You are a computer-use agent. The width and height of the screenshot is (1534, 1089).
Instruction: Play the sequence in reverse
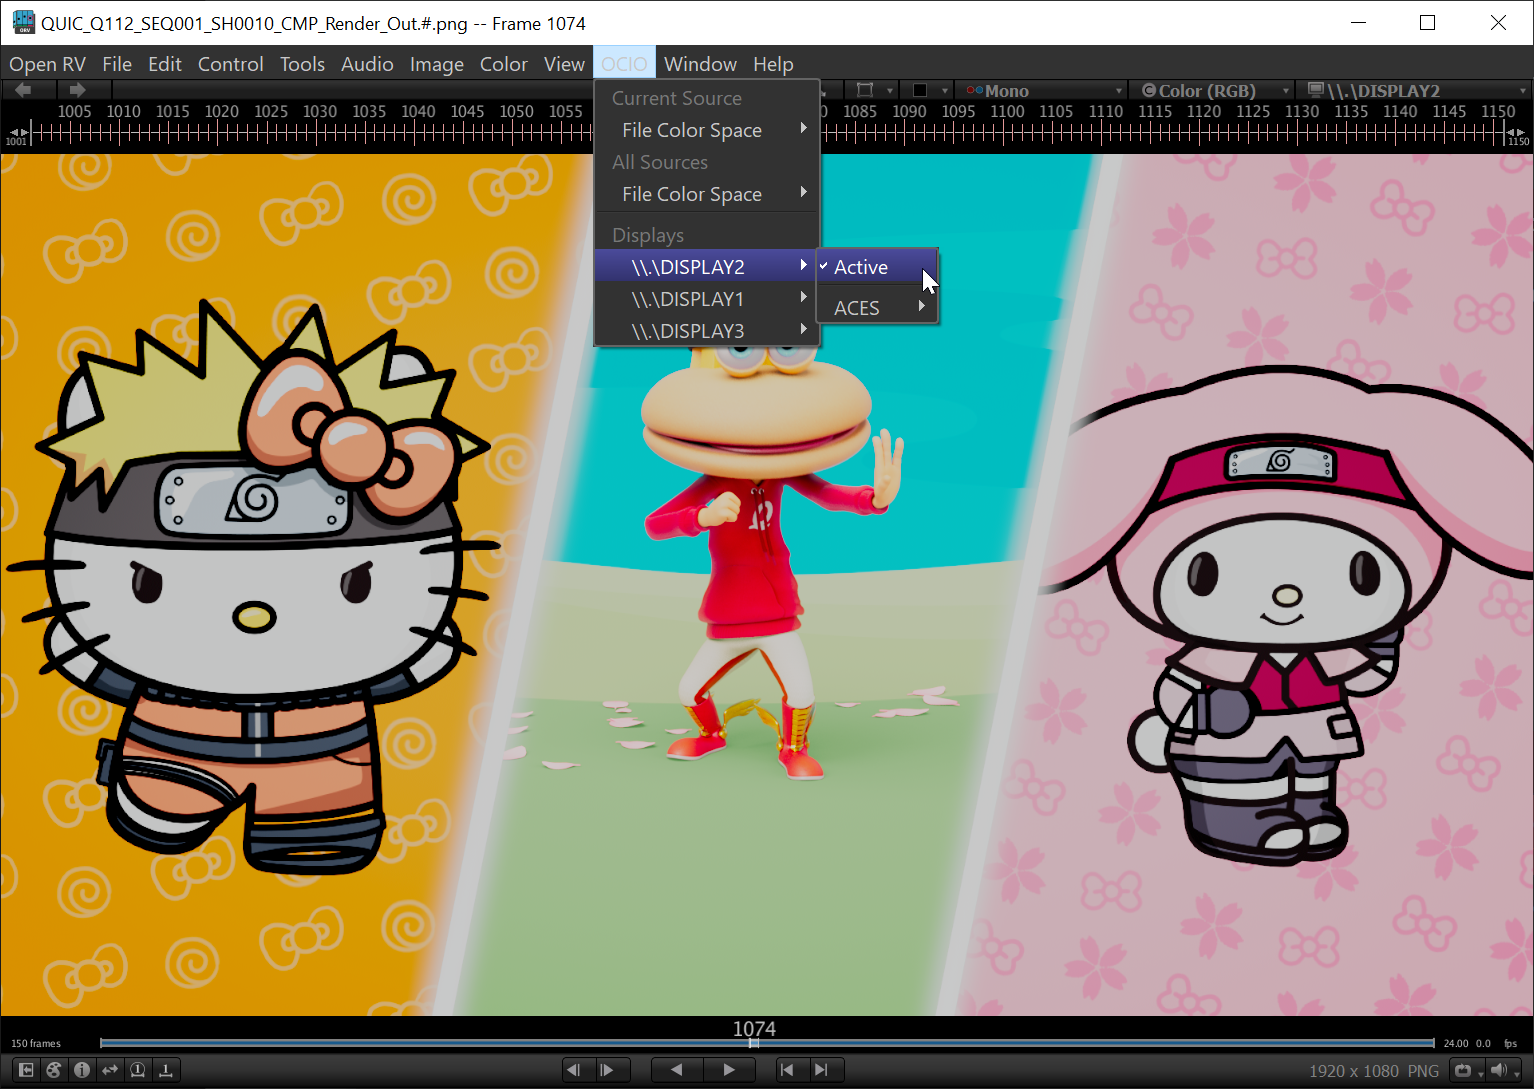pyautogui.click(x=677, y=1070)
